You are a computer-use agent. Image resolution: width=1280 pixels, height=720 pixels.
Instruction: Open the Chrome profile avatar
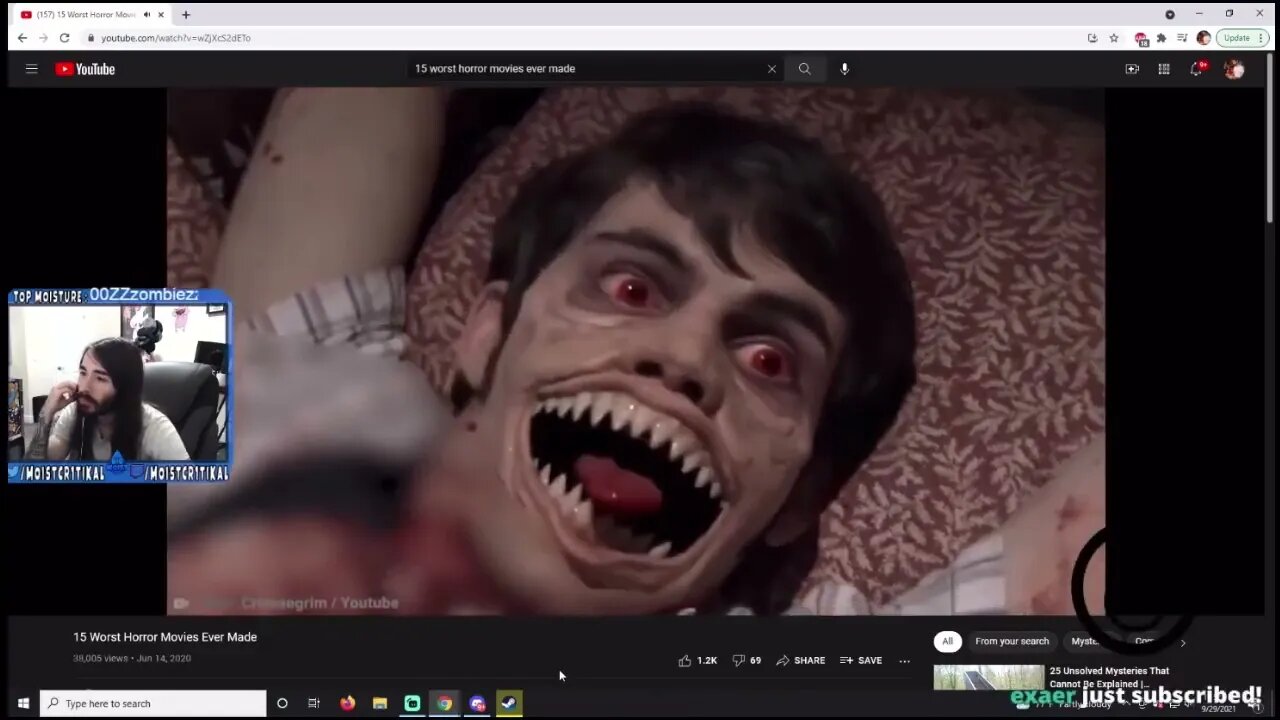(x=1203, y=38)
